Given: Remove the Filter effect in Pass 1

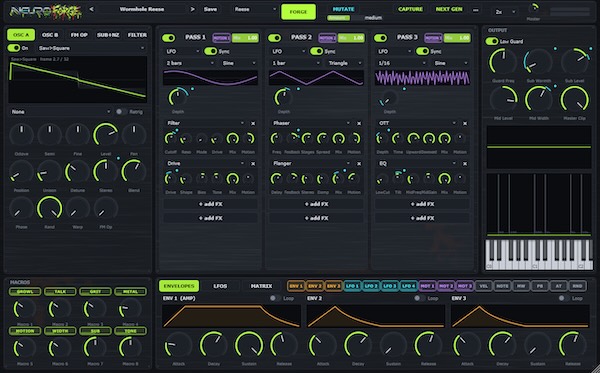Looking at the screenshot, I should 253,123.
